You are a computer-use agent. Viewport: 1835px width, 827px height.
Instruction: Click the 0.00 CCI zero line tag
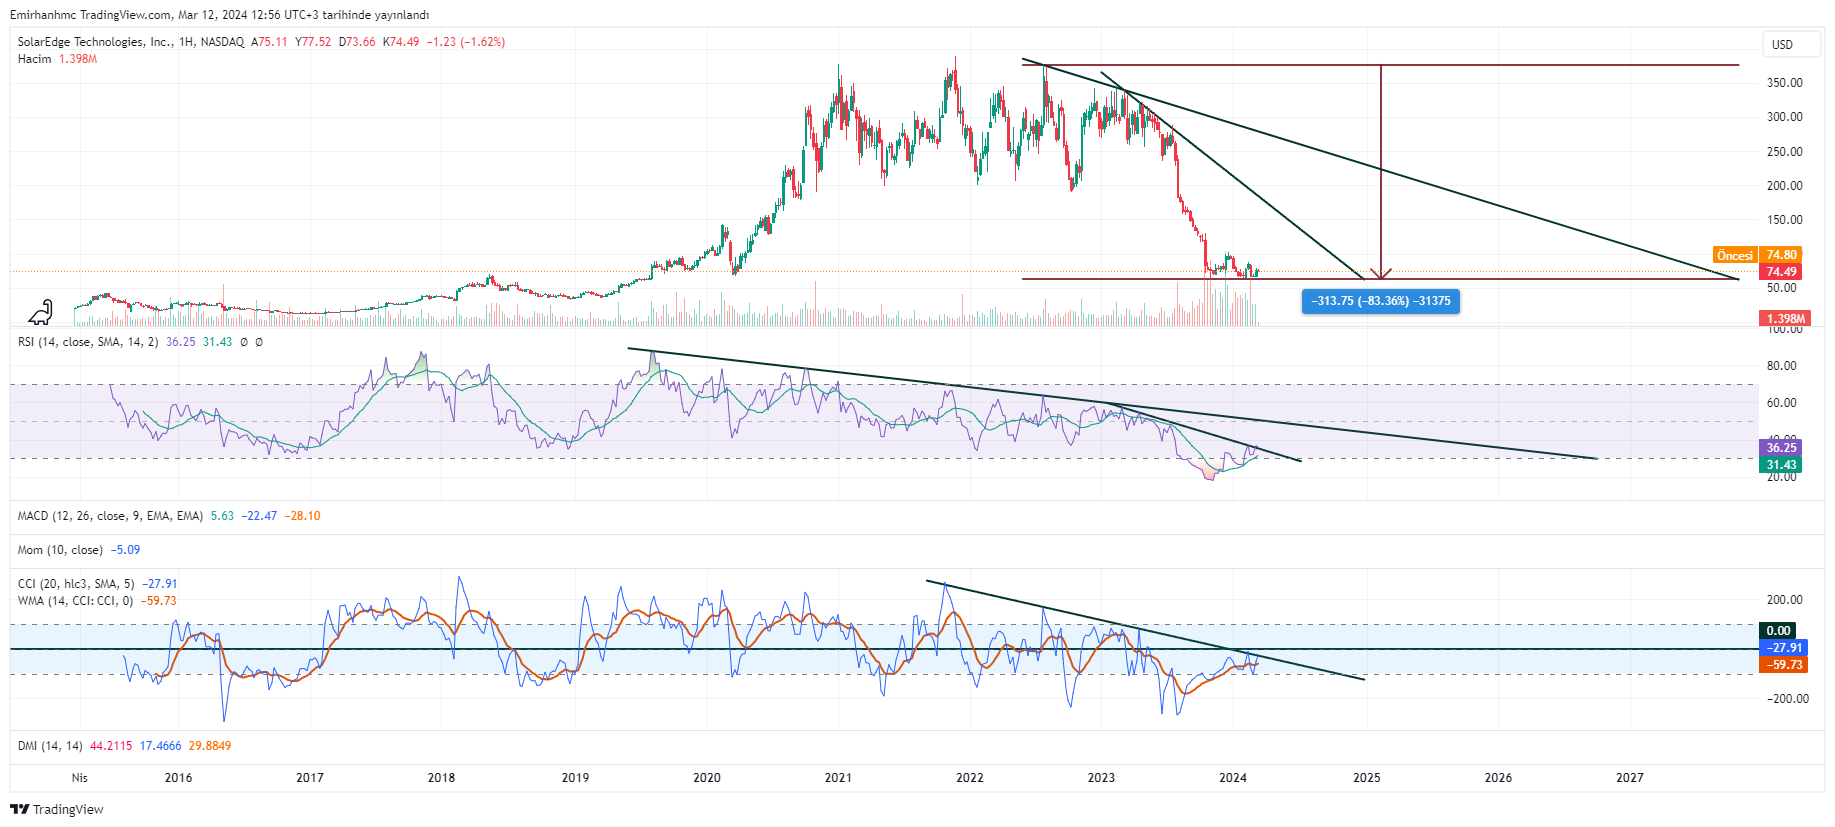click(x=1778, y=631)
